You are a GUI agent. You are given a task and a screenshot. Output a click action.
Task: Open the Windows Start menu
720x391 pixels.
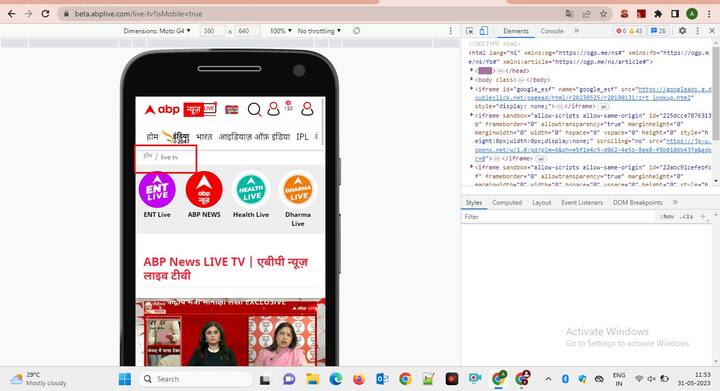click(x=124, y=379)
